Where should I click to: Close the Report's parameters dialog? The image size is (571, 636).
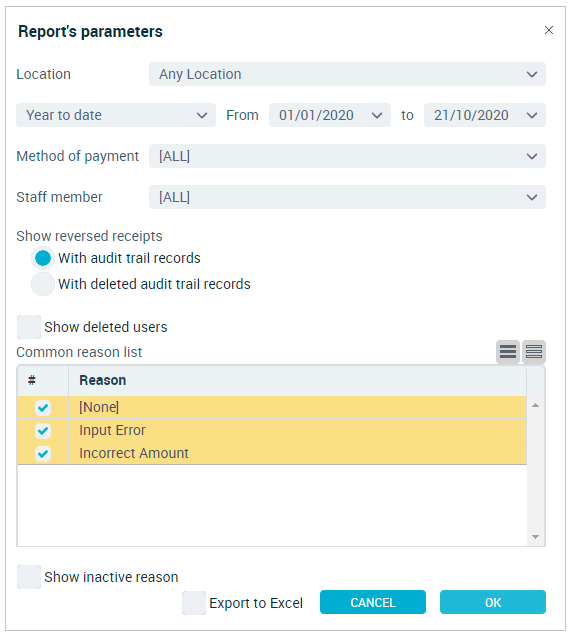pyautogui.click(x=549, y=30)
